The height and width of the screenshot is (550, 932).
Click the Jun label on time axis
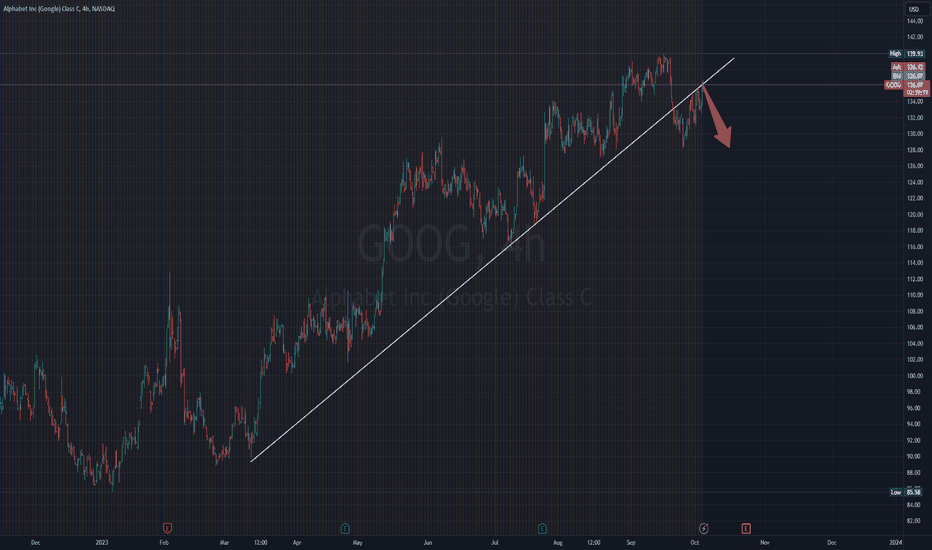[x=427, y=542]
